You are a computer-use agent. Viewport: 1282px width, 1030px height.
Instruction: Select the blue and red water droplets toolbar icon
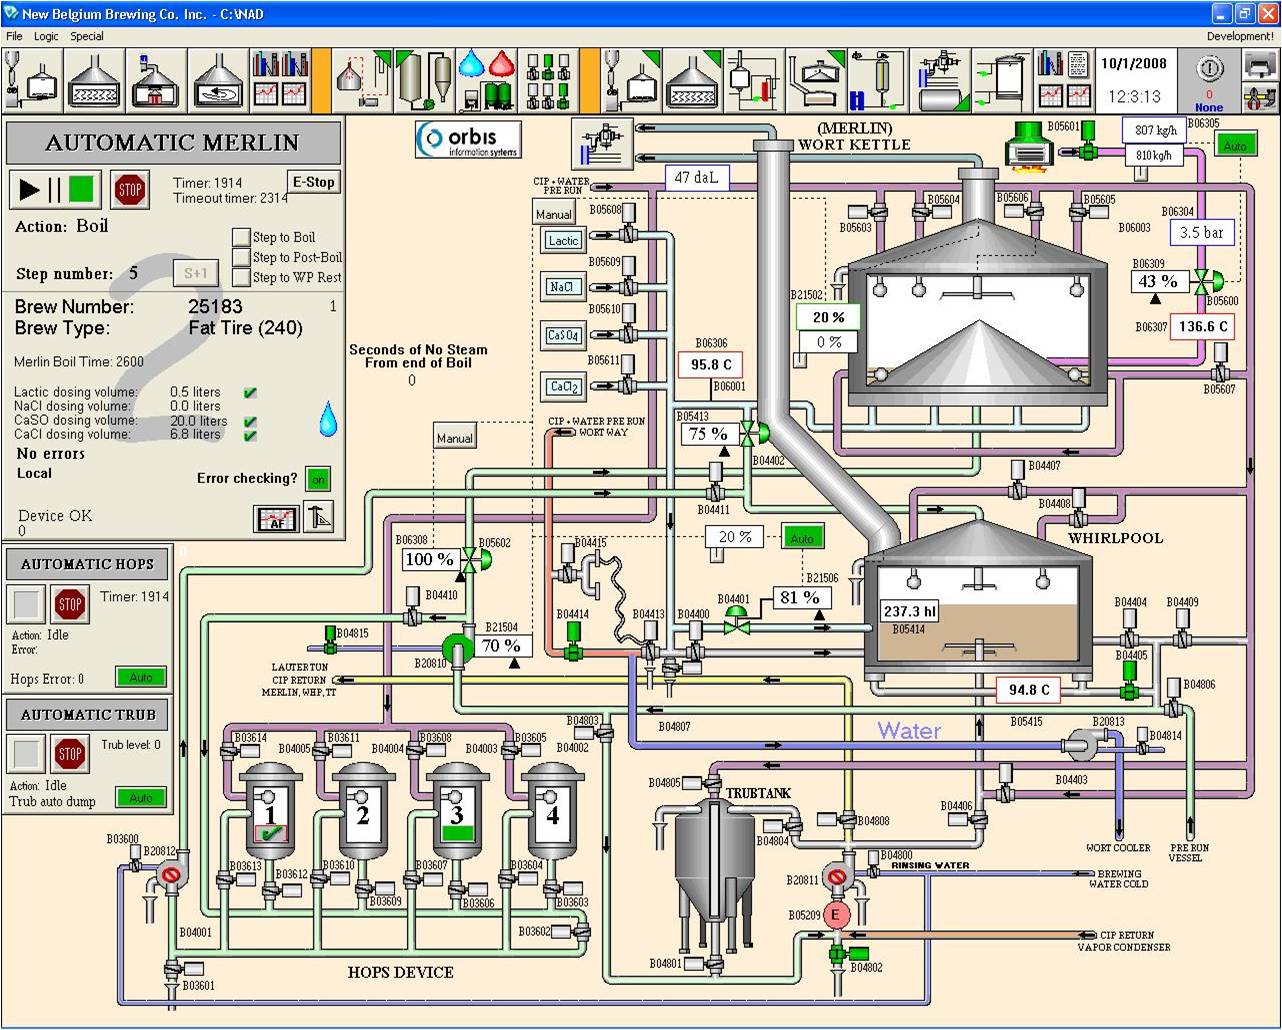coord(485,80)
